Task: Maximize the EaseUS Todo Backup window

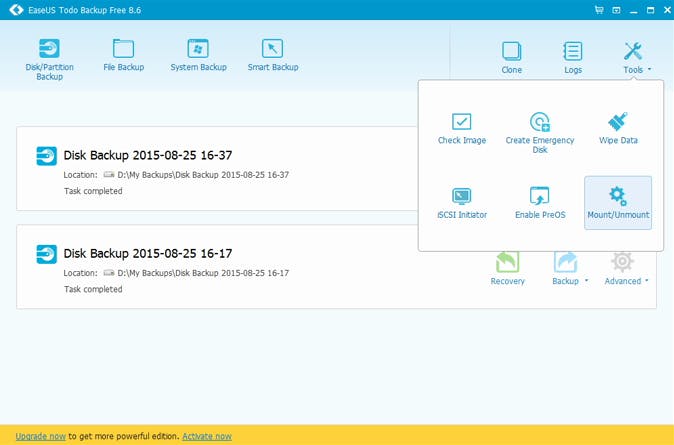Action: click(650, 10)
